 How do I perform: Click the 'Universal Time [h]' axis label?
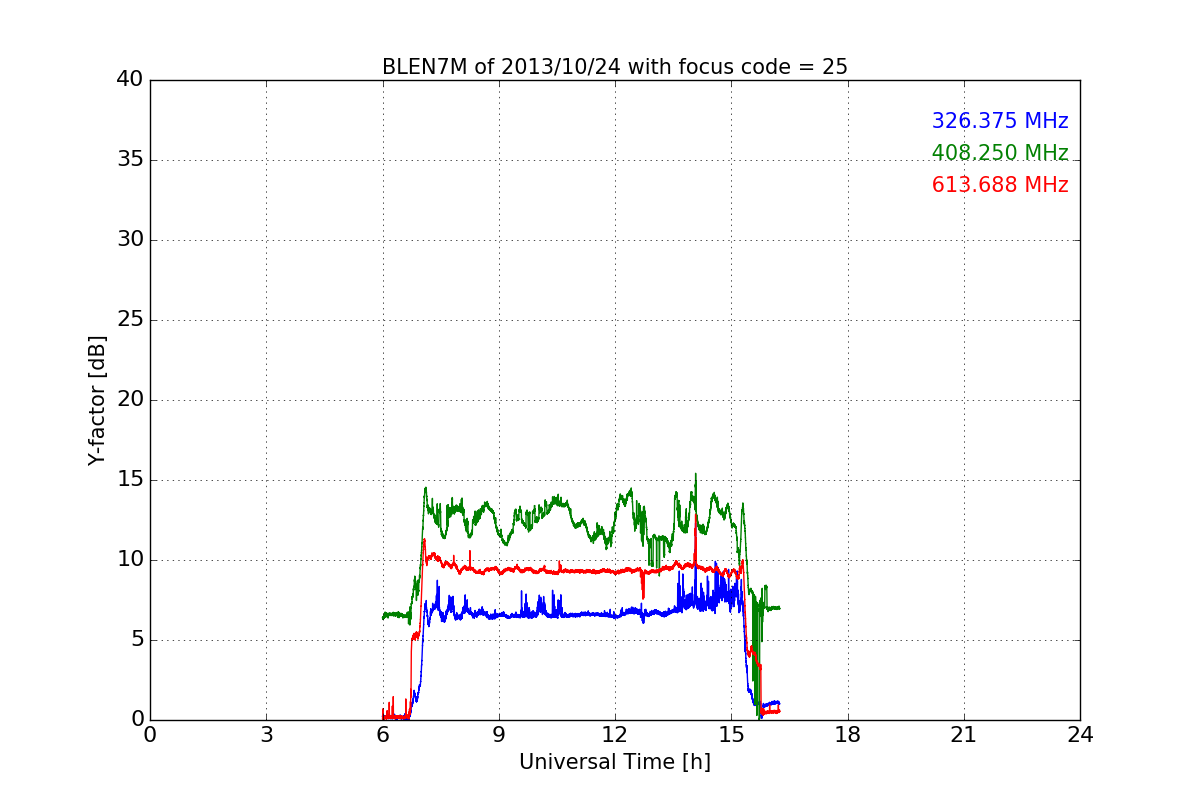[x=615, y=762]
